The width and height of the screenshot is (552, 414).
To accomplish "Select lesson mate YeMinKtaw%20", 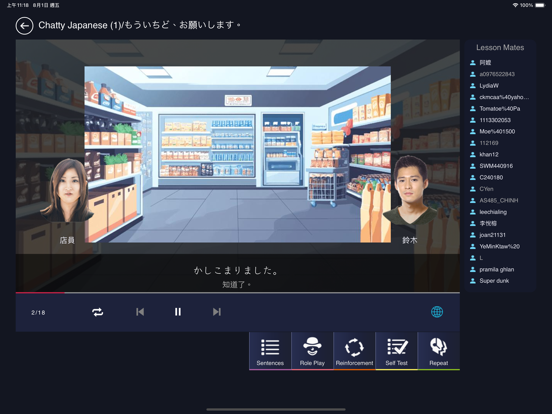I will (x=499, y=246).
